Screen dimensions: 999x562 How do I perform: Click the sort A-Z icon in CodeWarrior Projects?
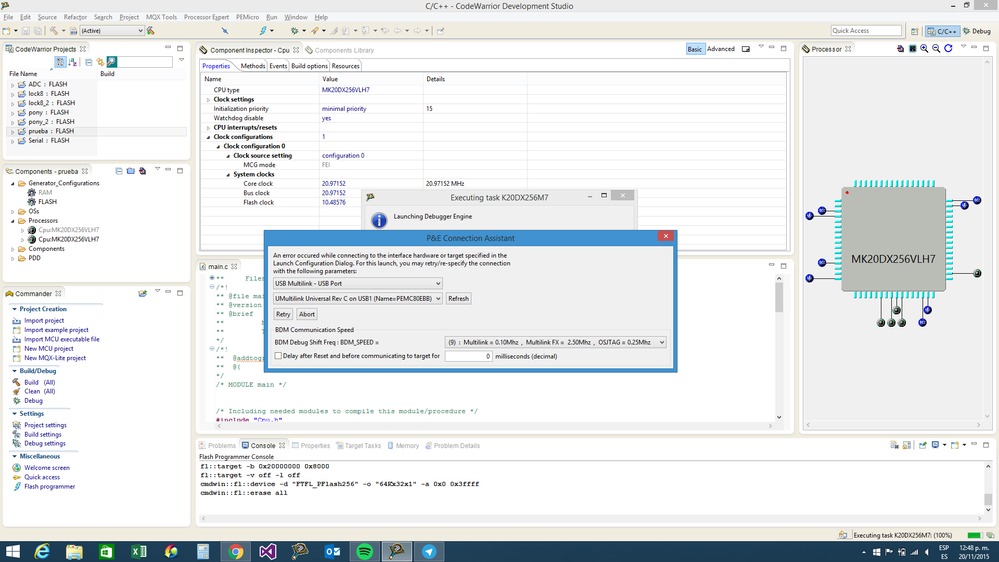[73, 62]
